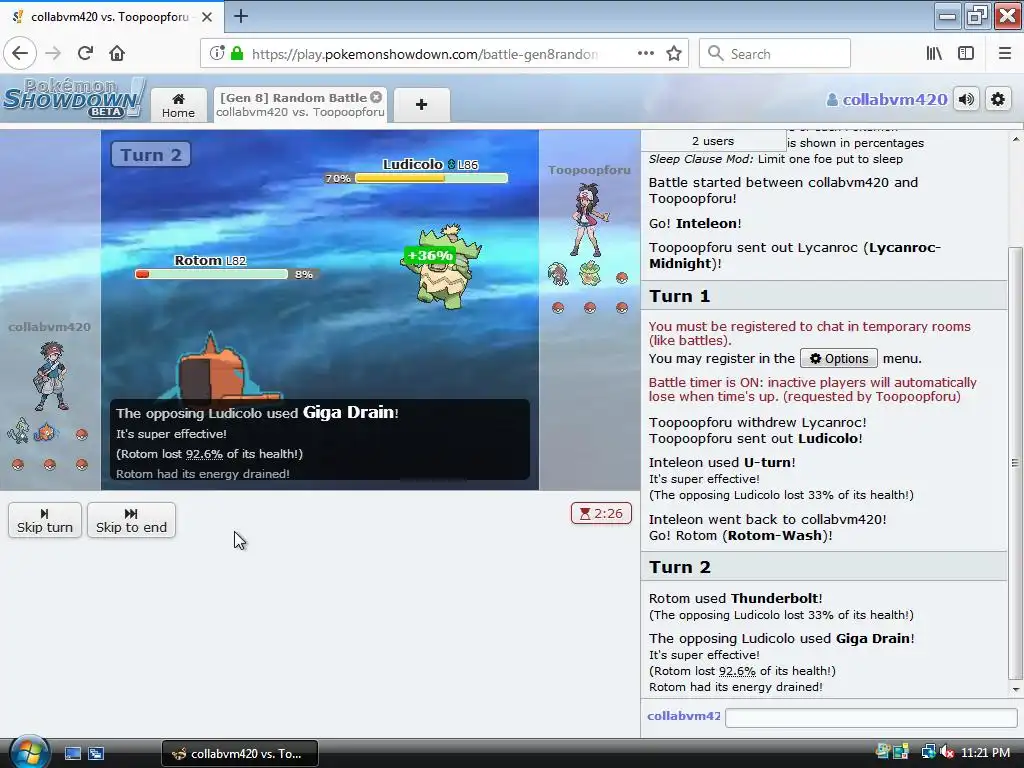Click the 2 users list button
The image size is (1024, 768).
(713, 141)
